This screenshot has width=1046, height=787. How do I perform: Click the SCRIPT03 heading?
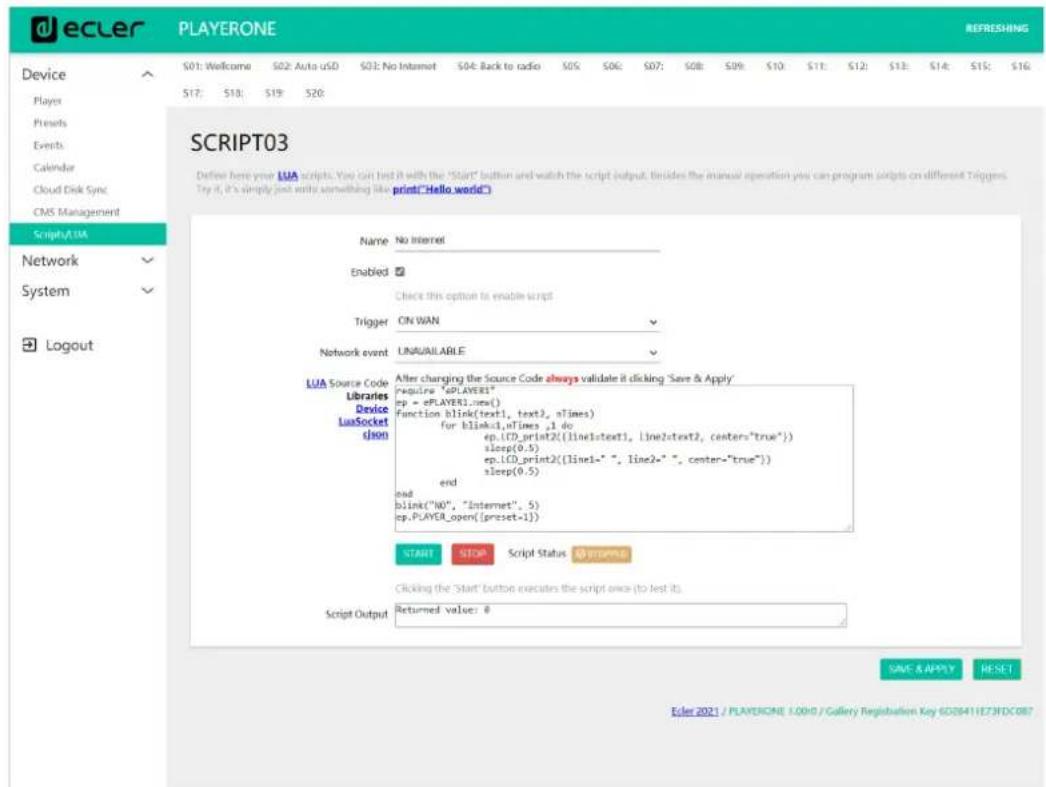[239, 143]
